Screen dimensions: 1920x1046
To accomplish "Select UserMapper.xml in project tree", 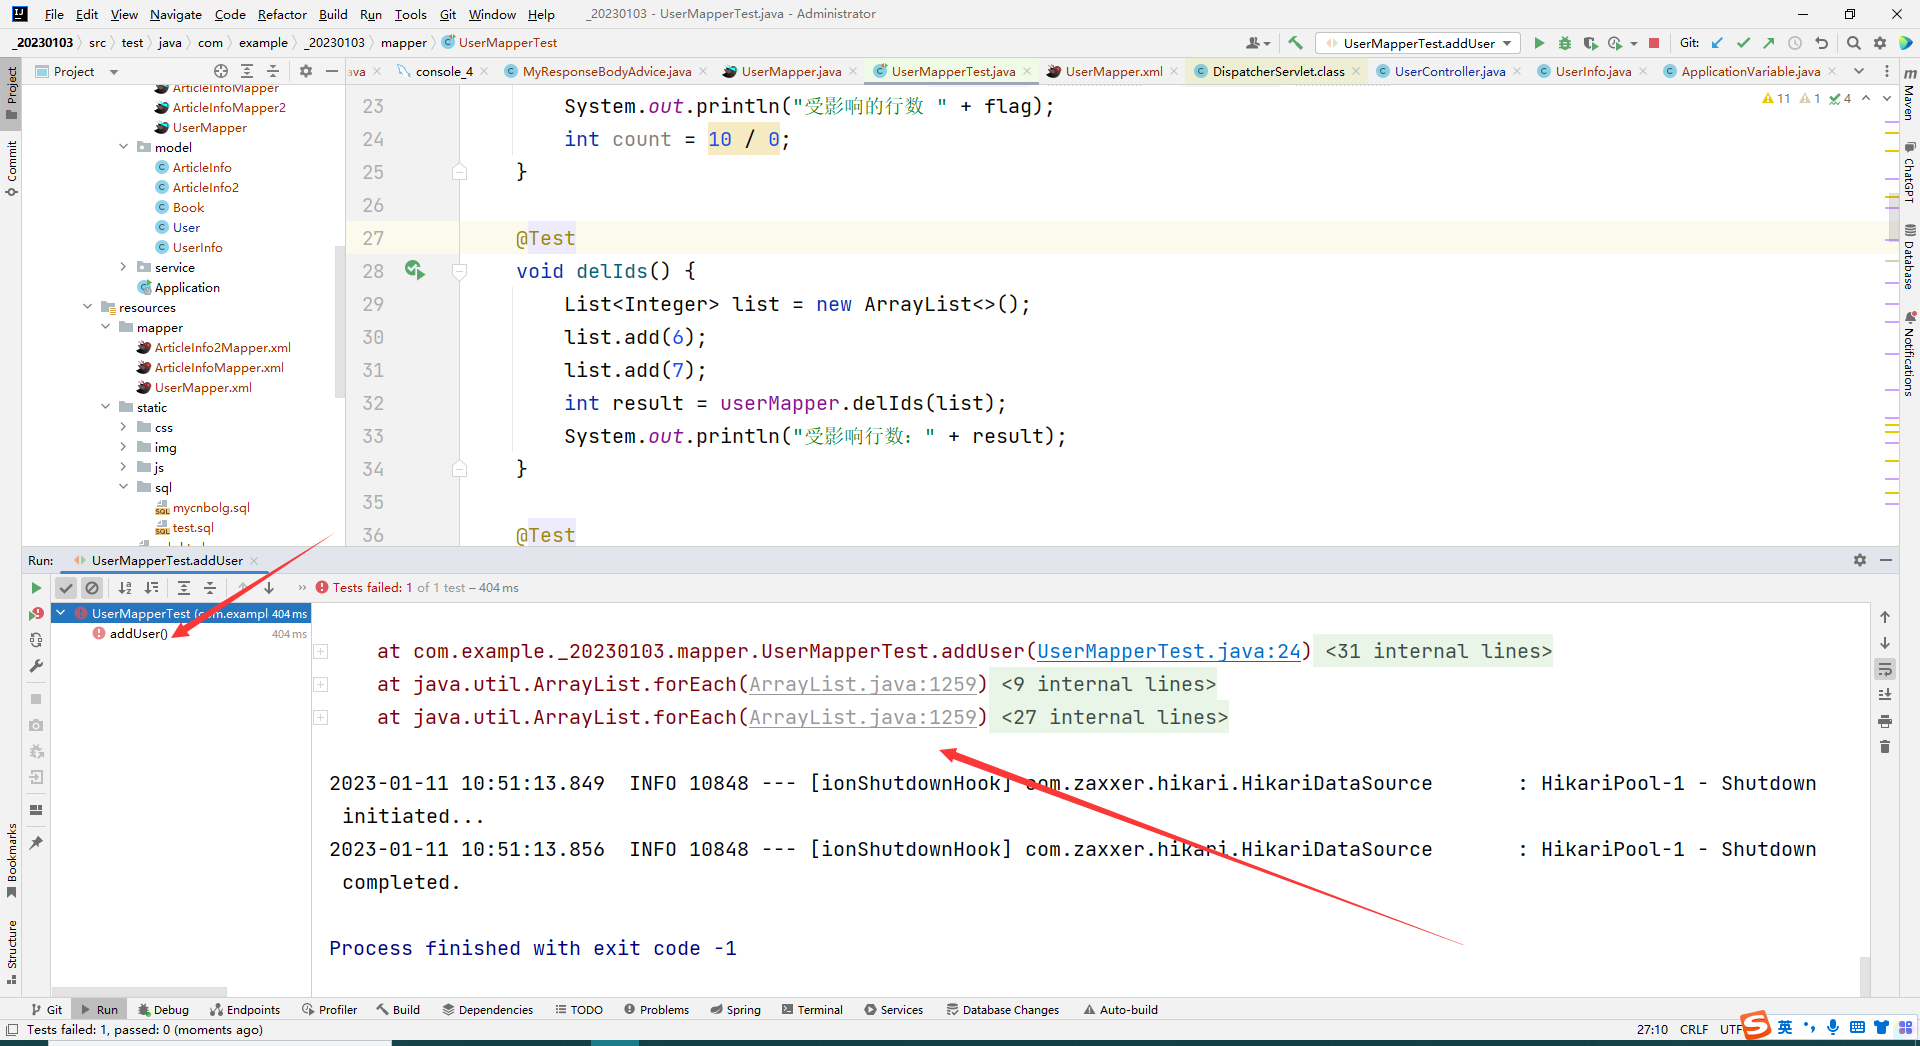I will click(x=203, y=388).
